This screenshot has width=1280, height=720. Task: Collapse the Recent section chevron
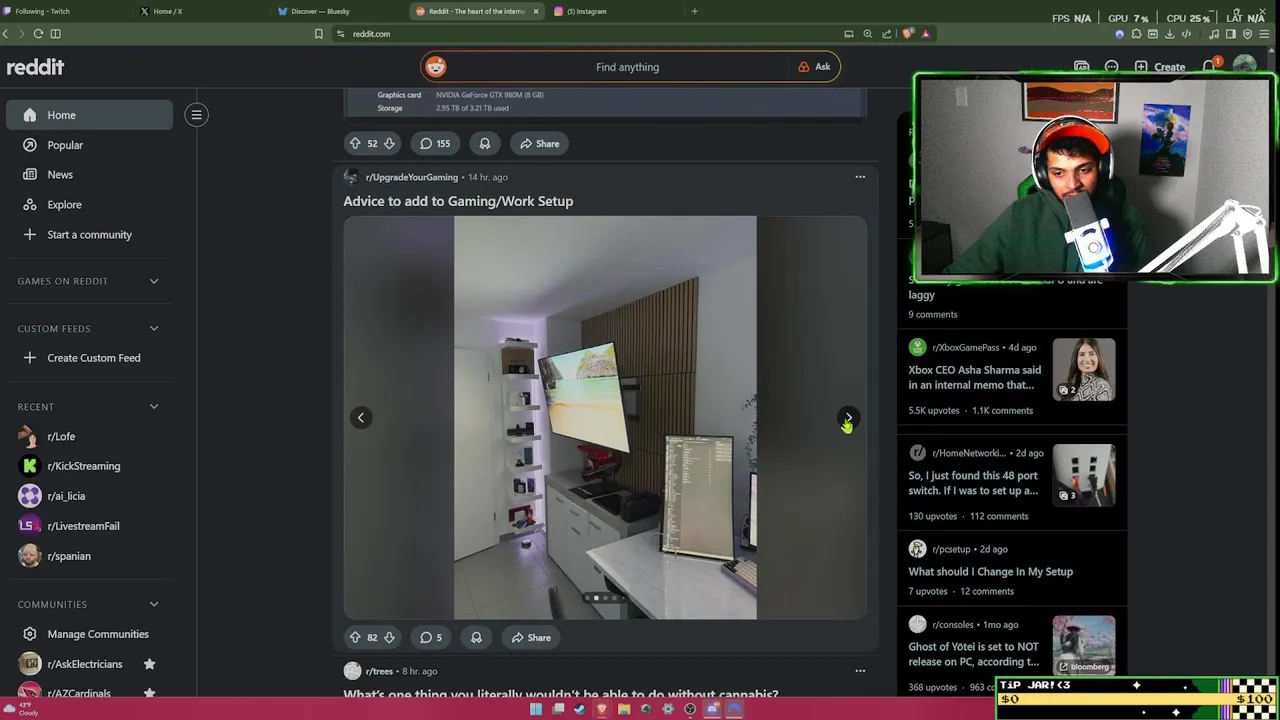(154, 406)
